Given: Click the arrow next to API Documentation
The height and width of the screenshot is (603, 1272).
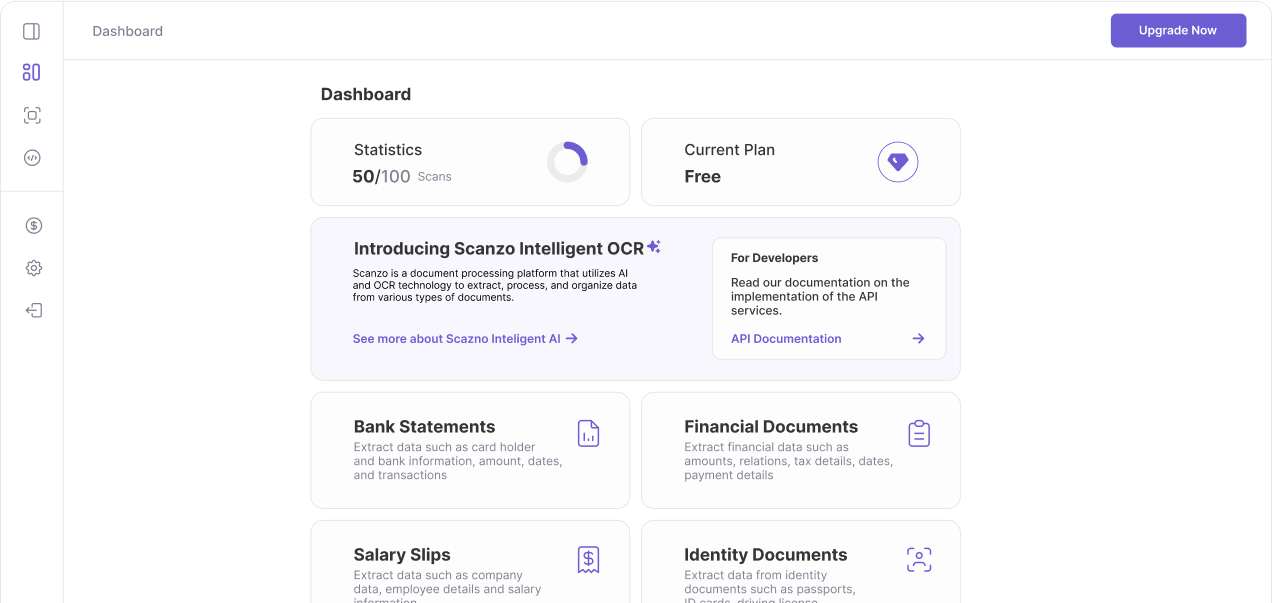Looking at the screenshot, I should [x=918, y=339].
